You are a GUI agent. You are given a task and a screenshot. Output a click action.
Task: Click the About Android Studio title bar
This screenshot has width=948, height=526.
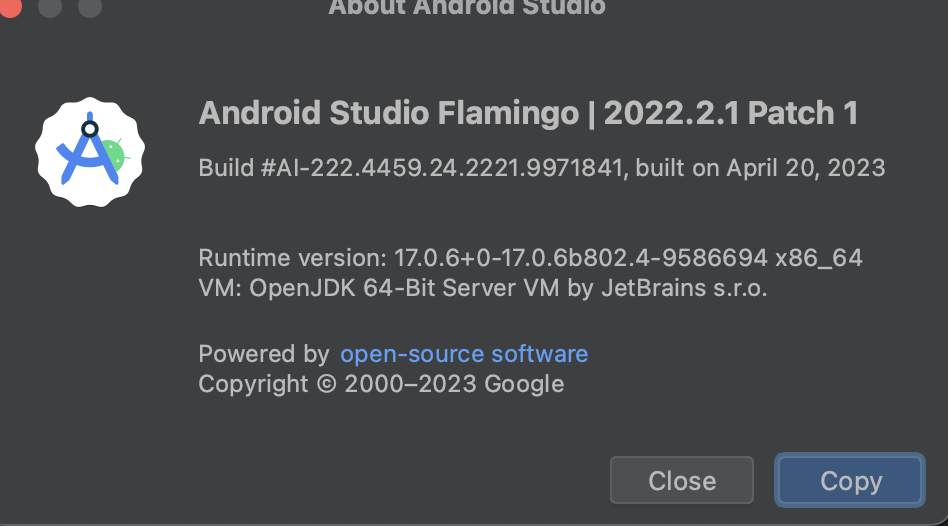tap(467, 7)
